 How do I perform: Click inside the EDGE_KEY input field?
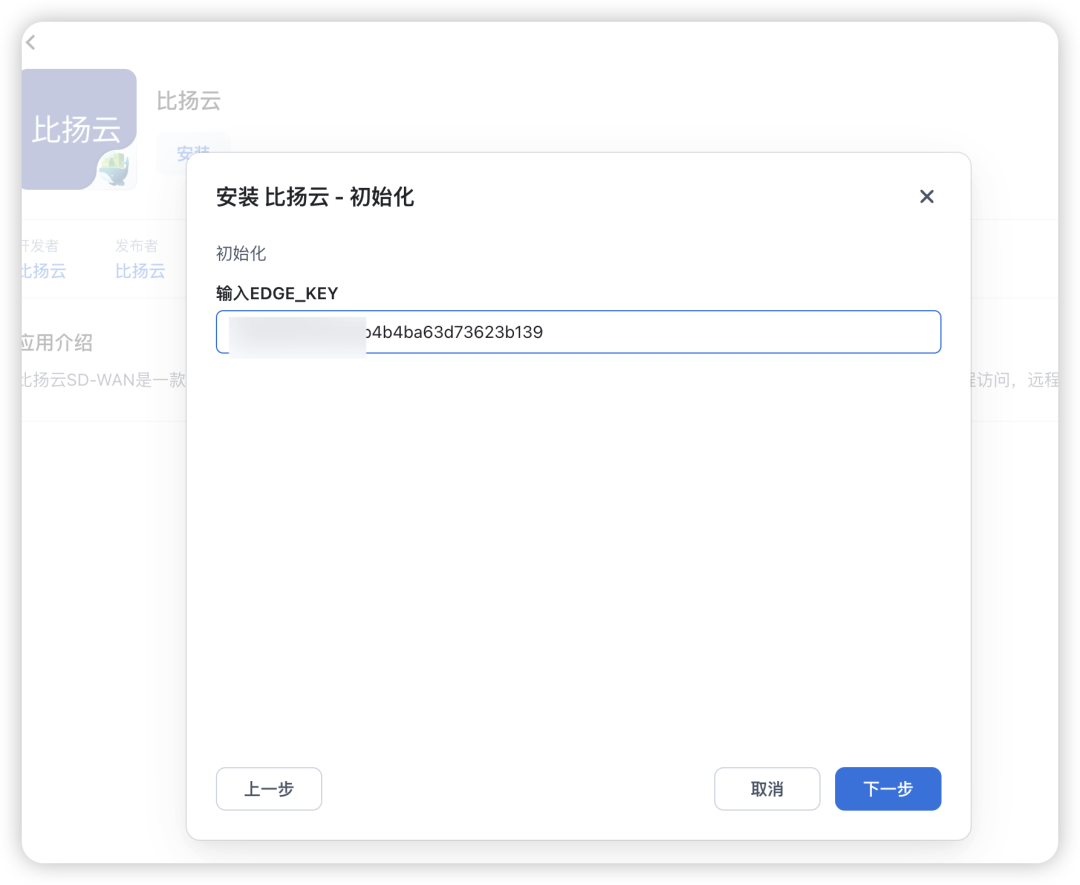(x=578, y=331)
